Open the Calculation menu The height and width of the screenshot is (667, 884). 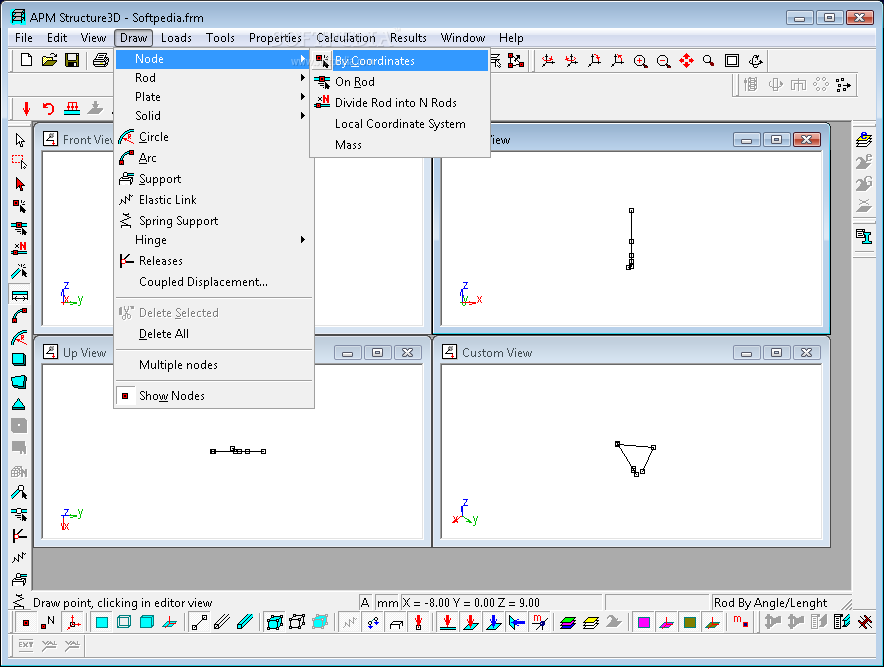point(346,38)
